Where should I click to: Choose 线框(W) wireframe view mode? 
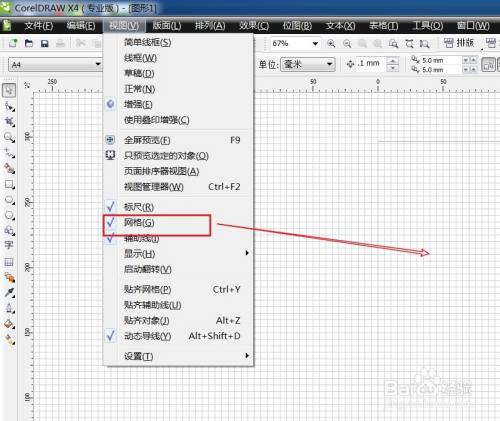click(x=178, y=58)
